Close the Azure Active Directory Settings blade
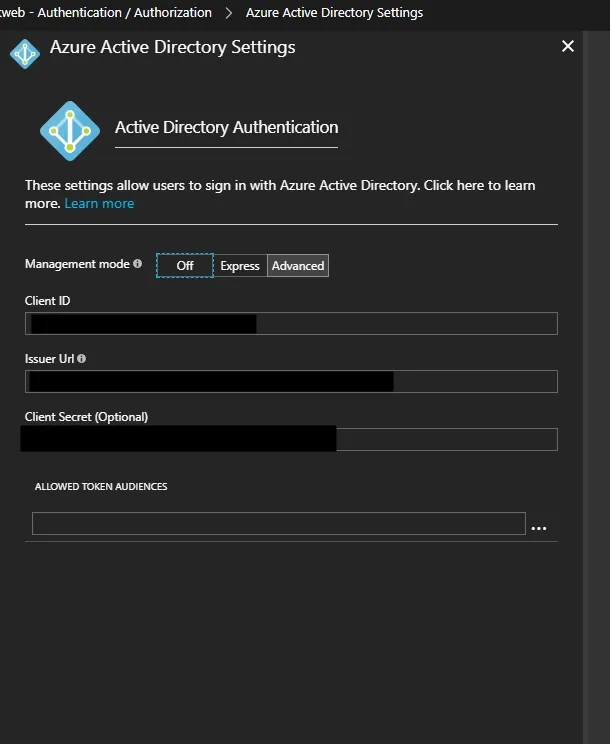 coord(567,46)
